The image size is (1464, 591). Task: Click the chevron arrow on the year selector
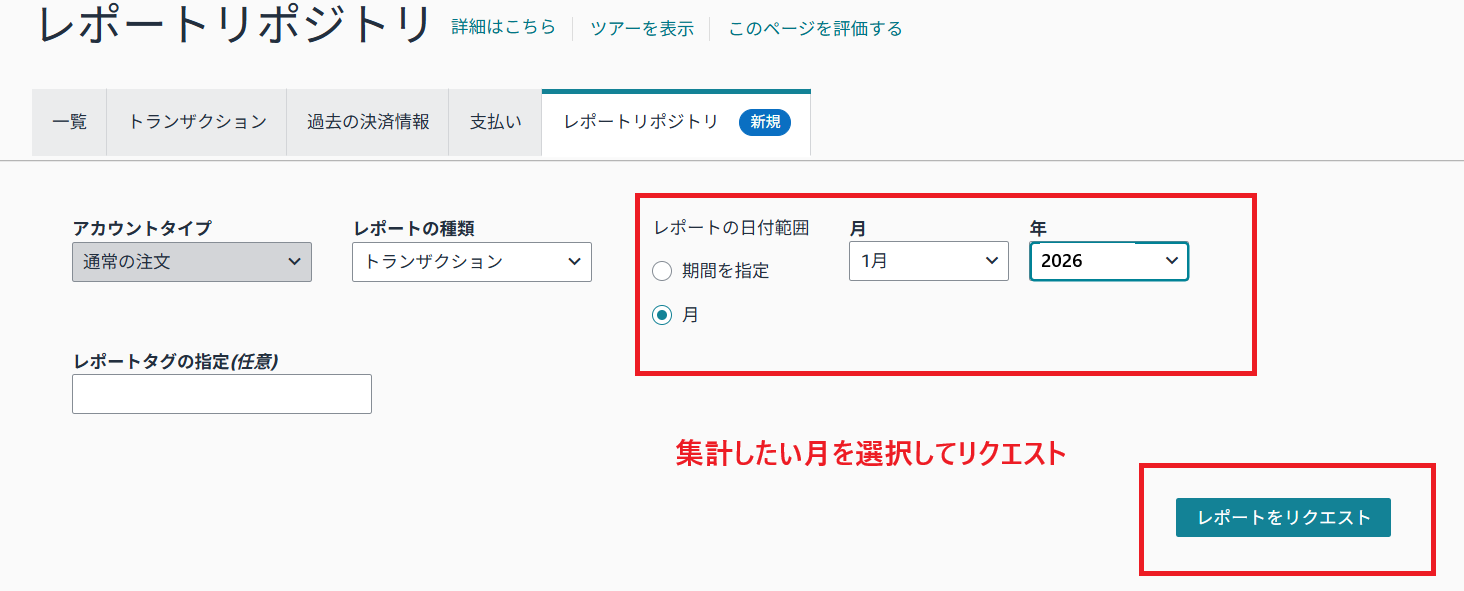[1172, 261]
